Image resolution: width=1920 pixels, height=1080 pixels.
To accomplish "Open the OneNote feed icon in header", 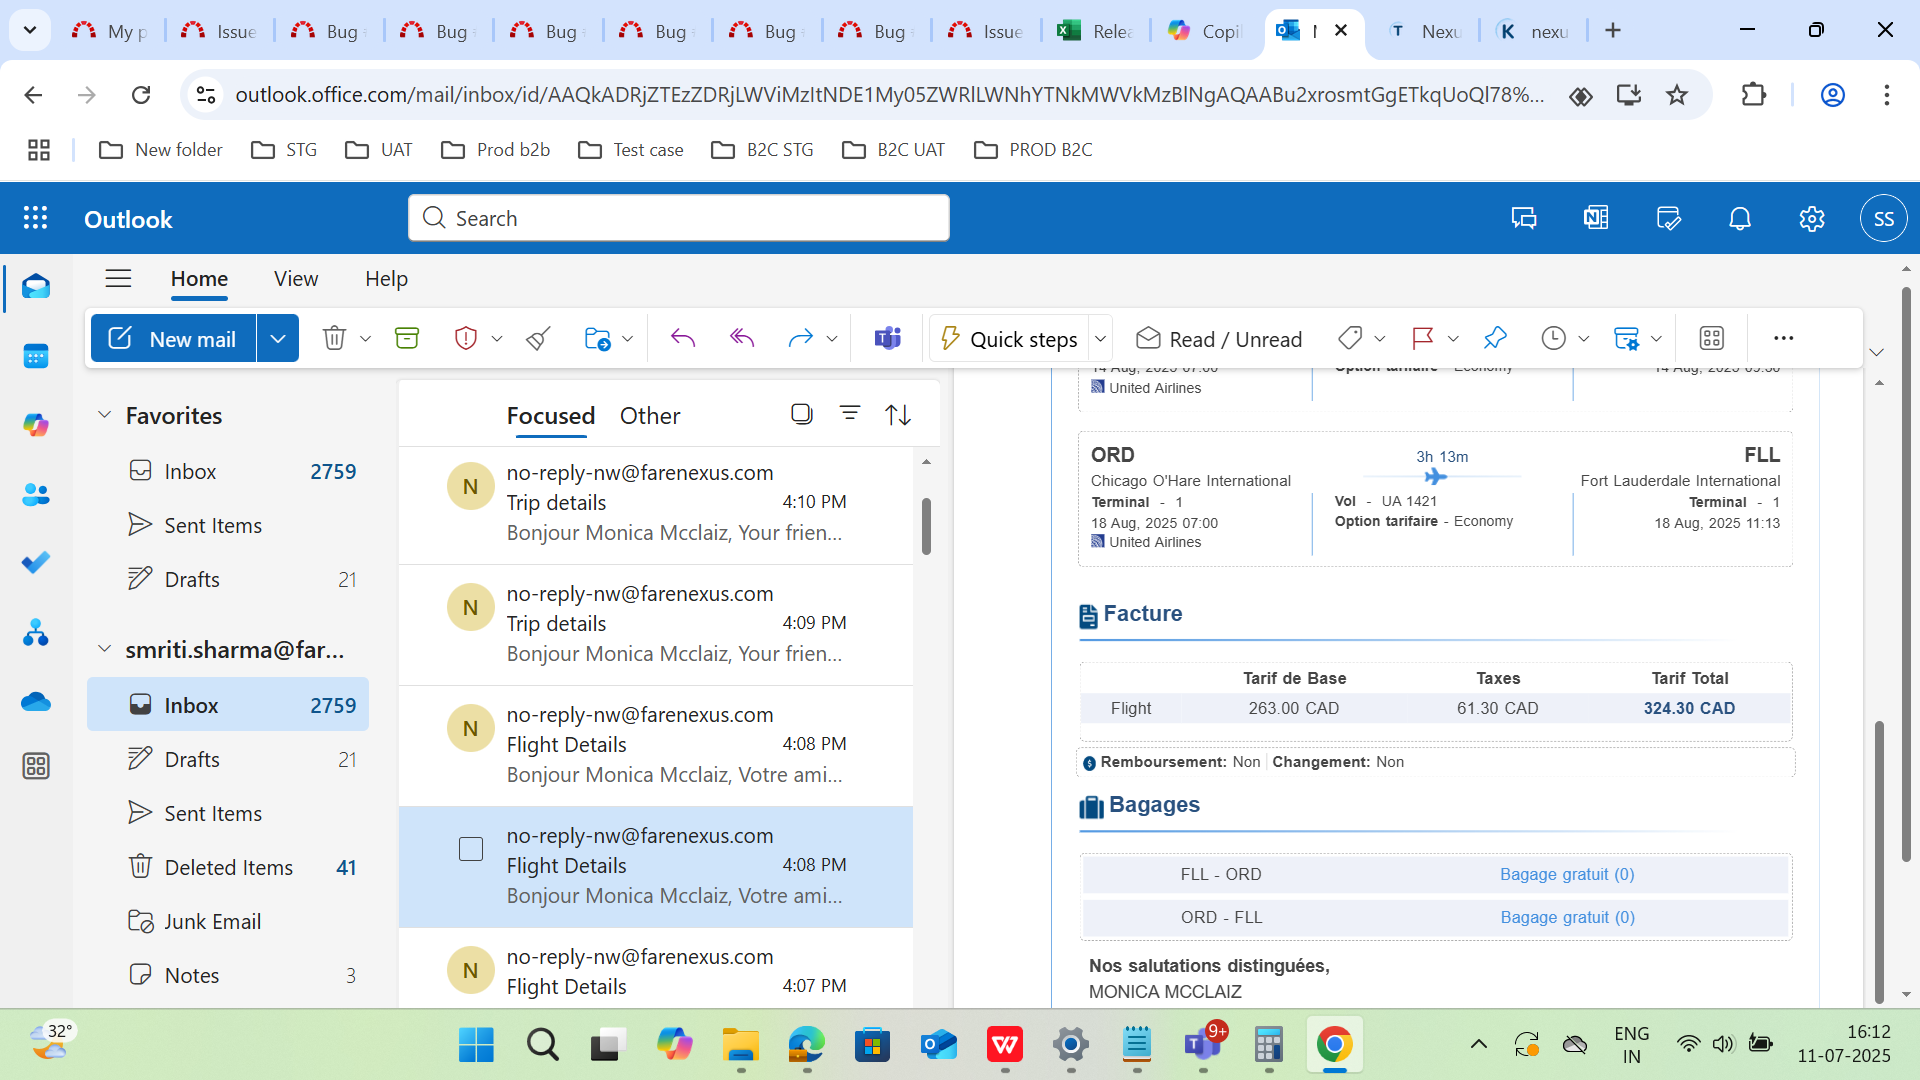I will 1596,218.
